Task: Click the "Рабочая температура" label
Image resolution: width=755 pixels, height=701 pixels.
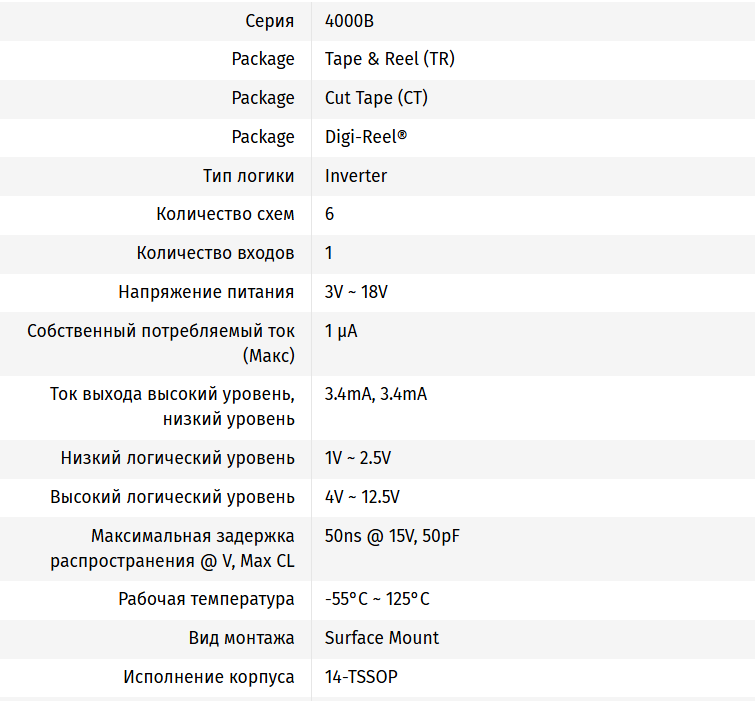Action: (x=206, y=599)
